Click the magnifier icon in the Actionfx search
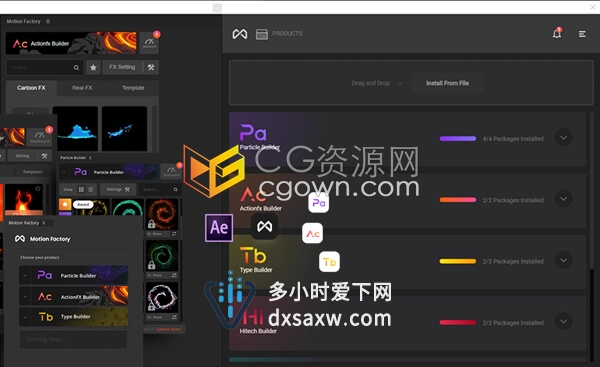600x367 pixels. pos(76,68)
